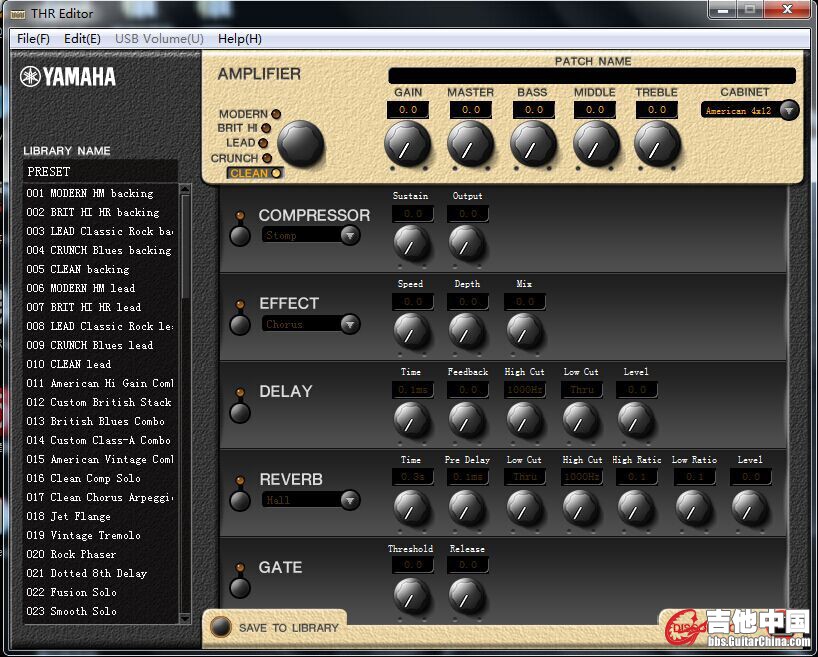Select the CRUNCH amp type
Screen dimensions: 818x657
(x=241, y=158)
